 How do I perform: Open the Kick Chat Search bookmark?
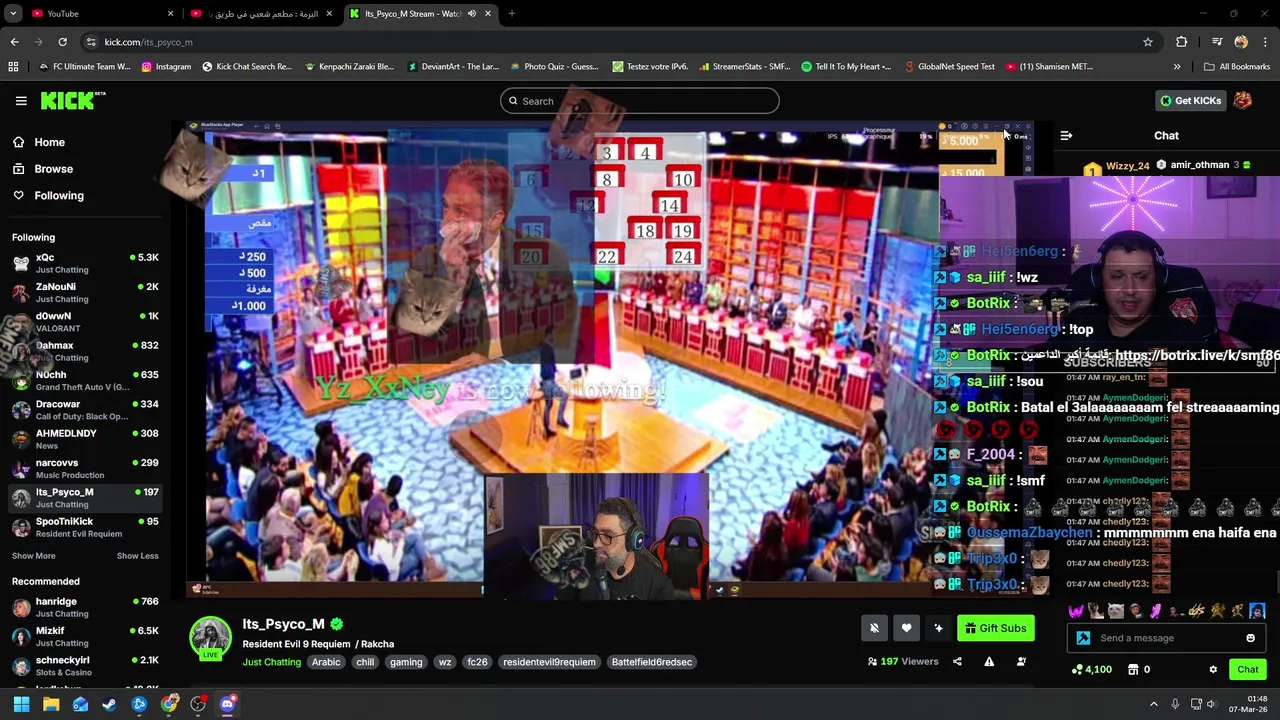click(x=247, y=67)
